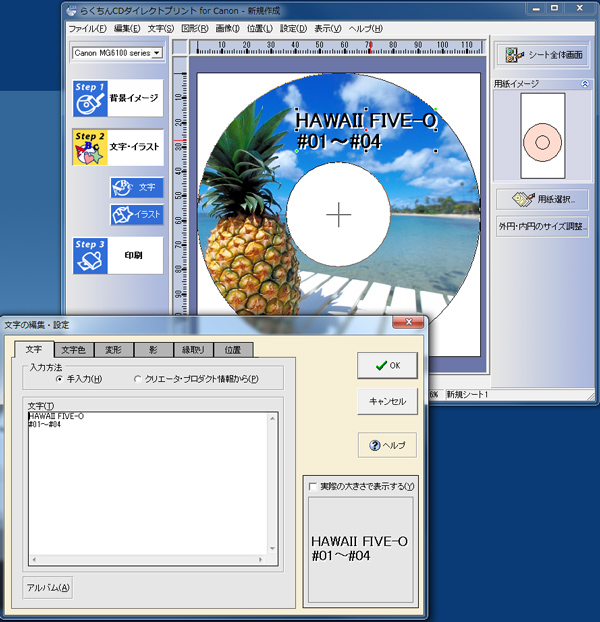Screen dimensions: 600x622
Task: Click the text preview box in dialog
Action: [x=360, y=550]
